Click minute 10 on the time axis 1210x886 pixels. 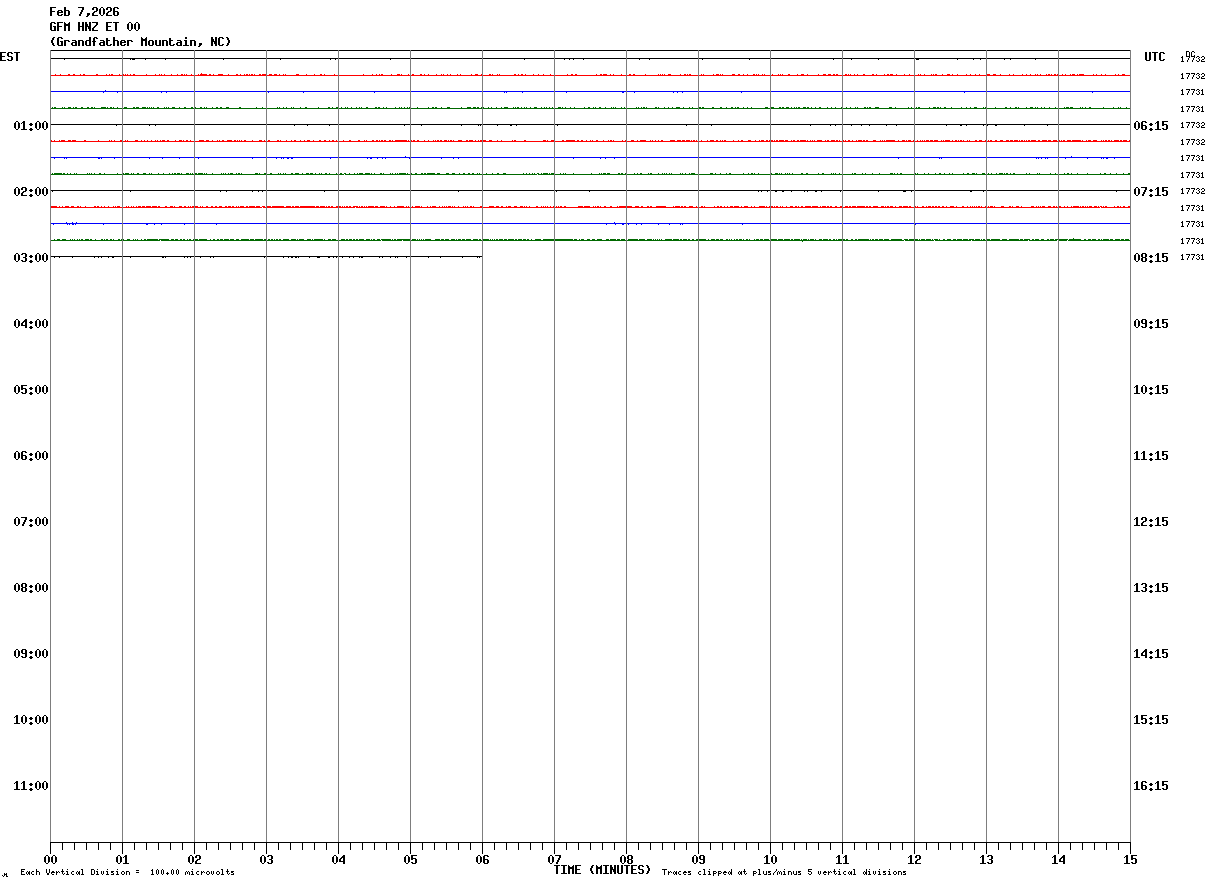click(x=770, y=859)
